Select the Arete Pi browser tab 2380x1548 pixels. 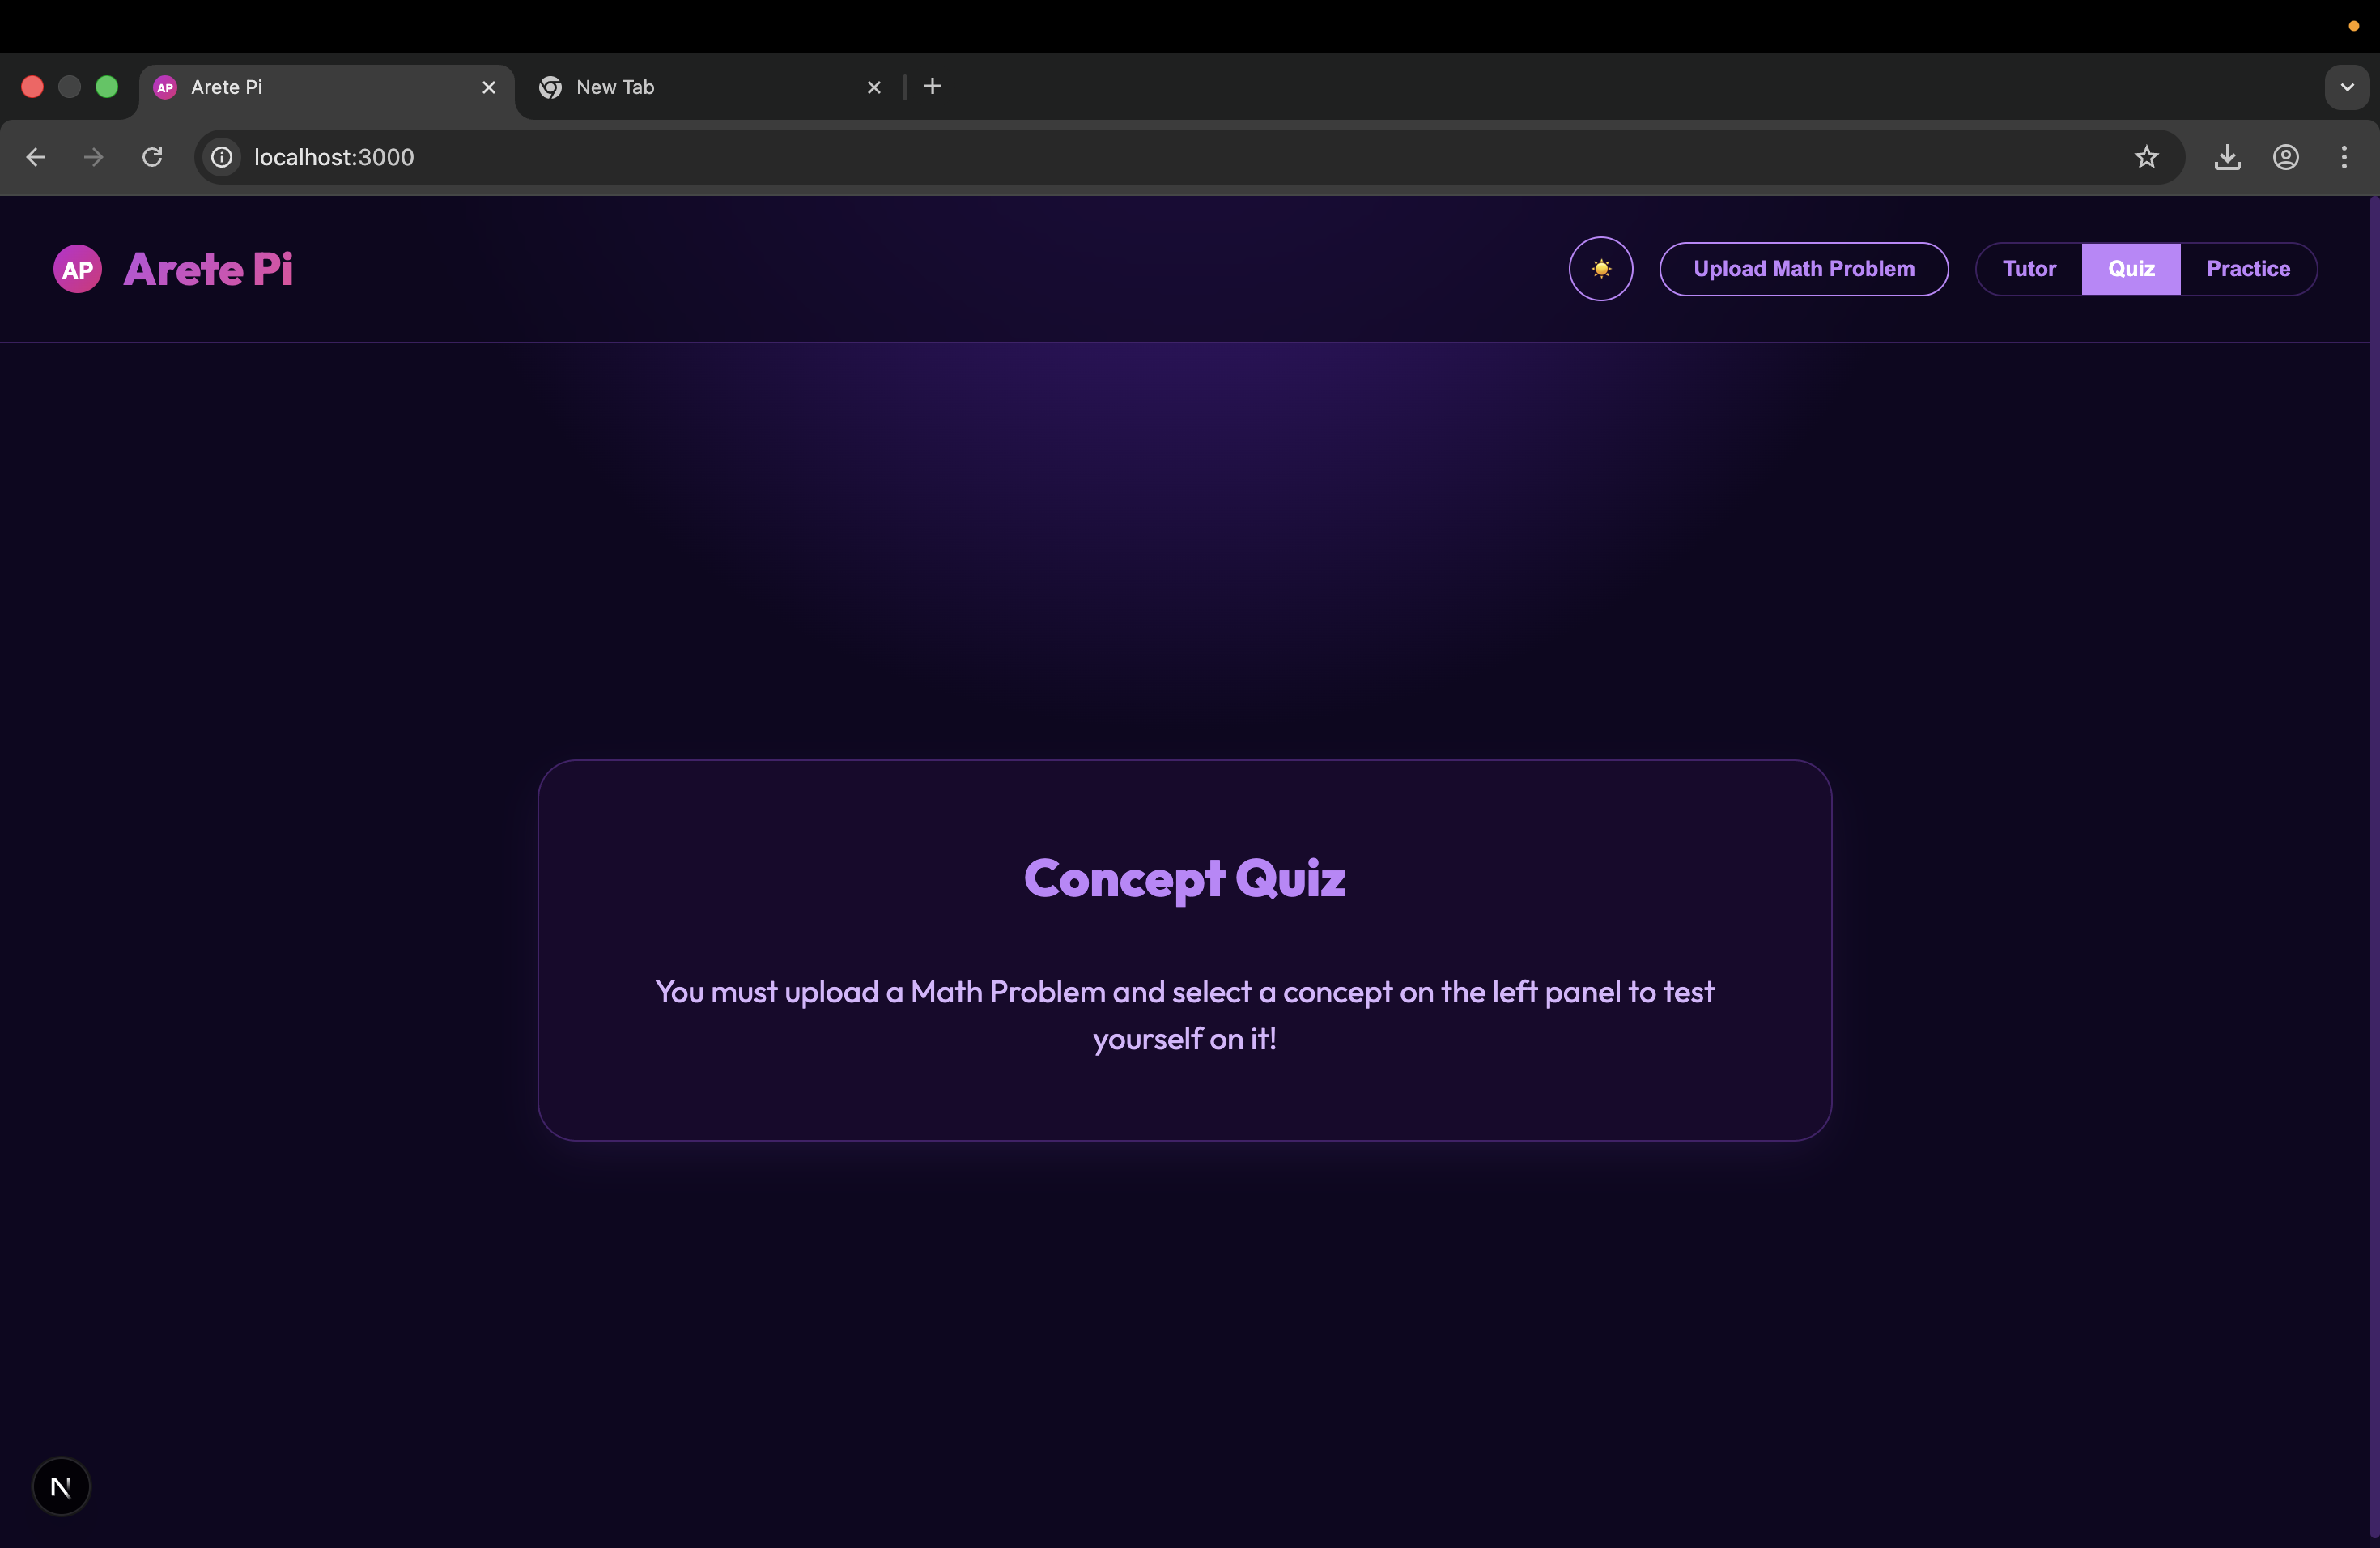tap(325, 87)
